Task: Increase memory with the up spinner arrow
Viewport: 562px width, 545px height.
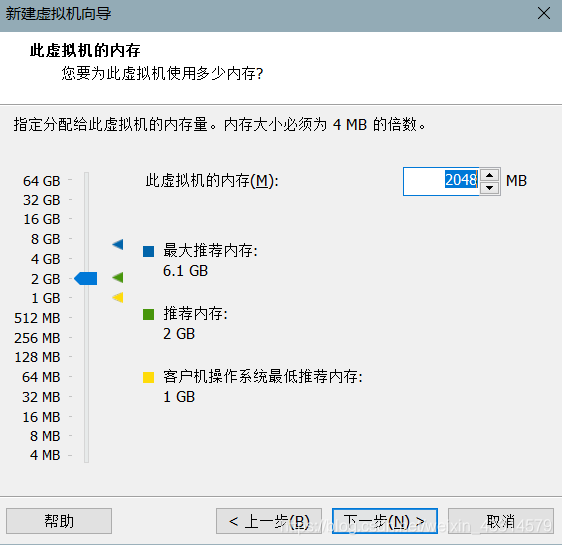Action: 490,175
